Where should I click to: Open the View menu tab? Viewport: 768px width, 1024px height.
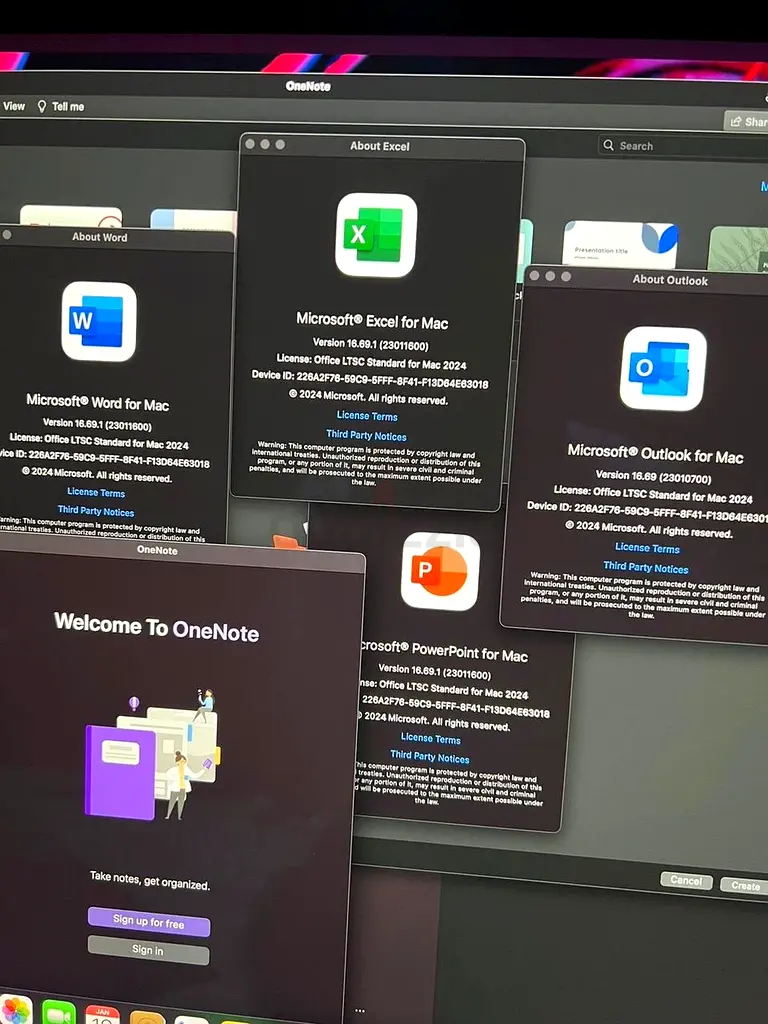(x=14, y=106)
